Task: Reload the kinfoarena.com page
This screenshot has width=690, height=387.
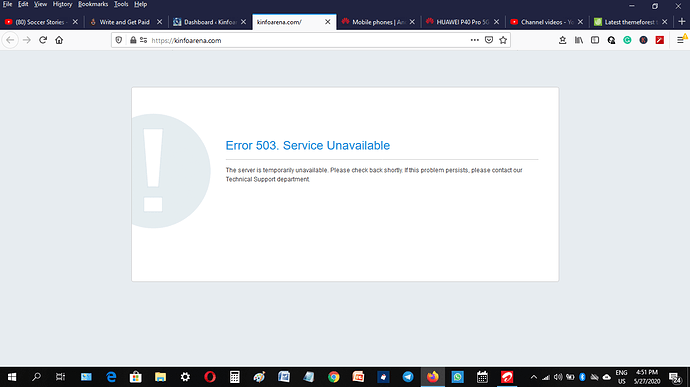Action: (x=43, y=40)
